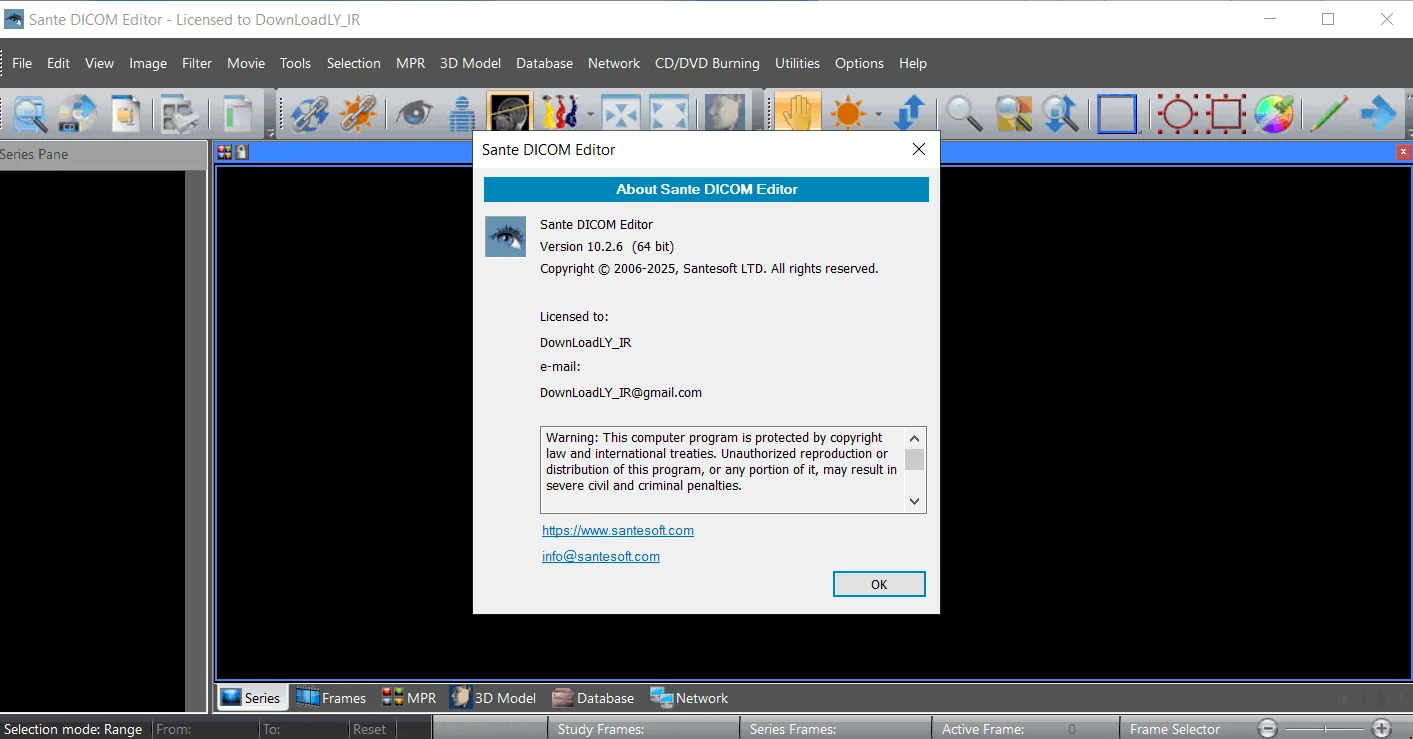Open the Filter menu
1413x739 pixels.
pyautogui.click(x=197, y=63)
